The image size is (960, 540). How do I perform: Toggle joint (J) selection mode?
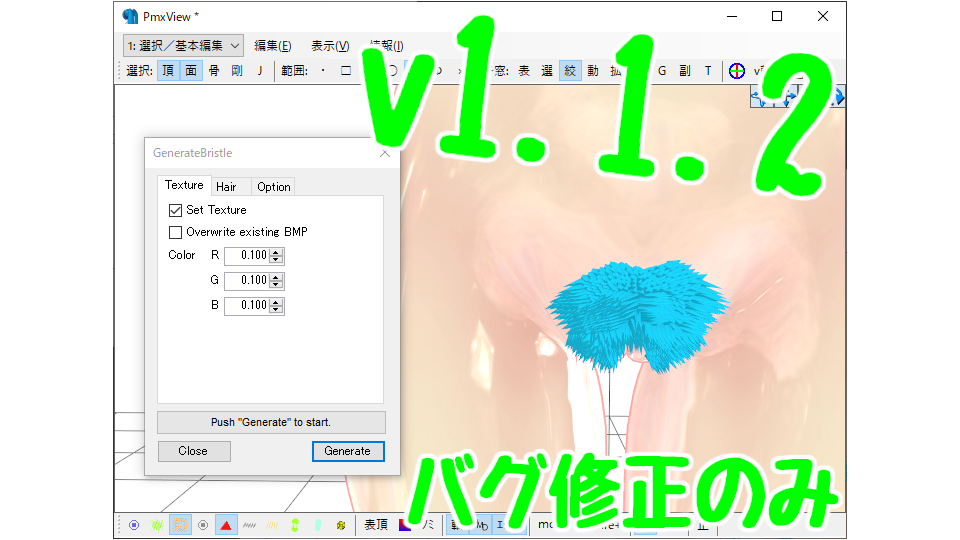(260, 71)
